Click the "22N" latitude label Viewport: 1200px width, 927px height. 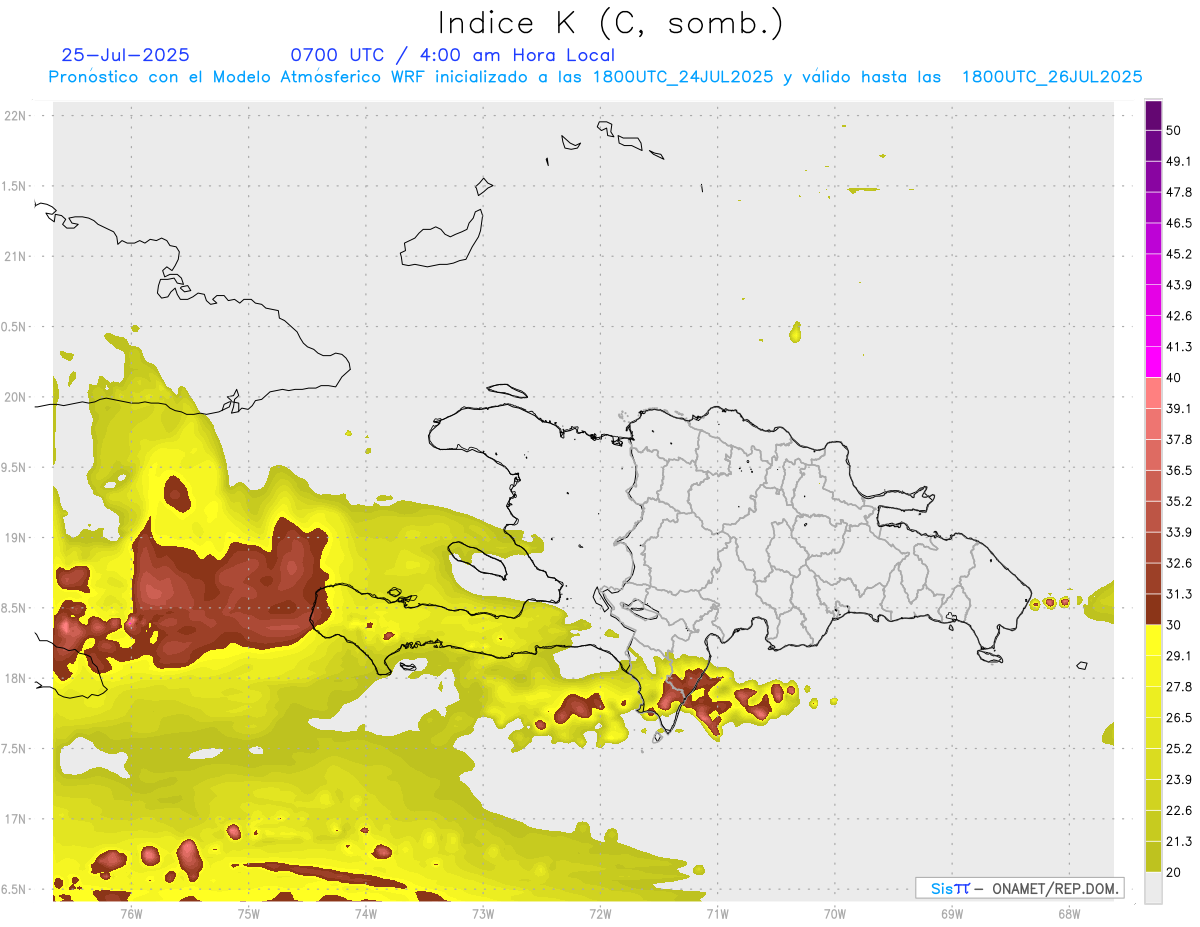click(x=17, y=115)
